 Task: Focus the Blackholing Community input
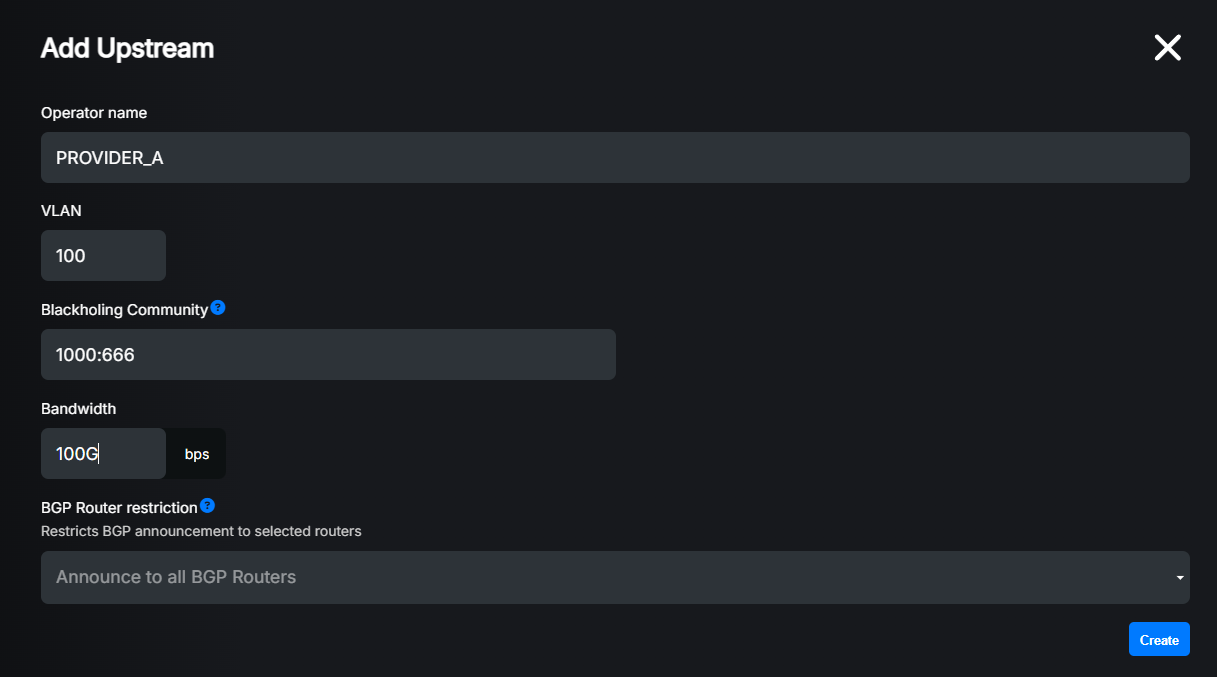pos(328,354)
